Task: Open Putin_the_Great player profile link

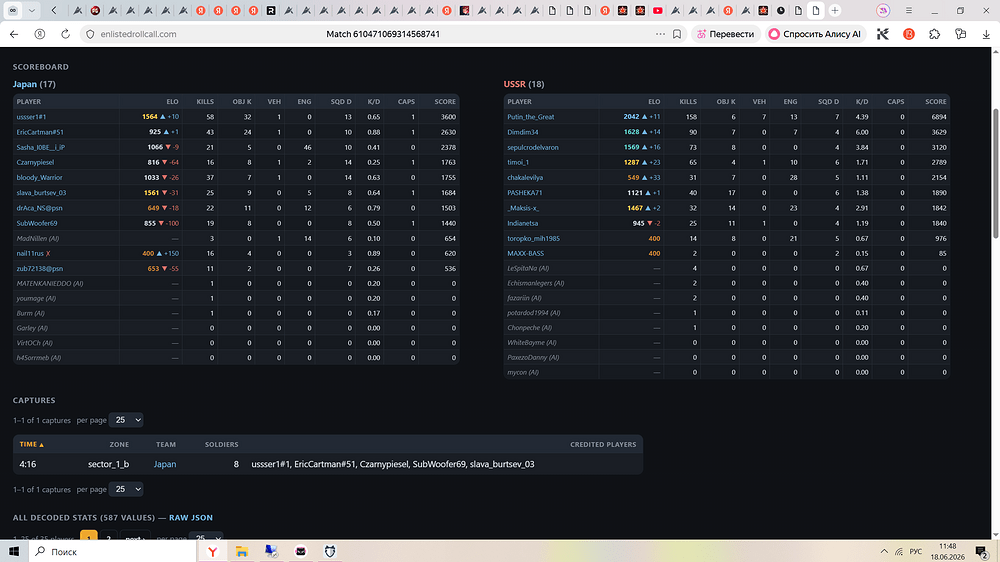Action: click(531, 117)
